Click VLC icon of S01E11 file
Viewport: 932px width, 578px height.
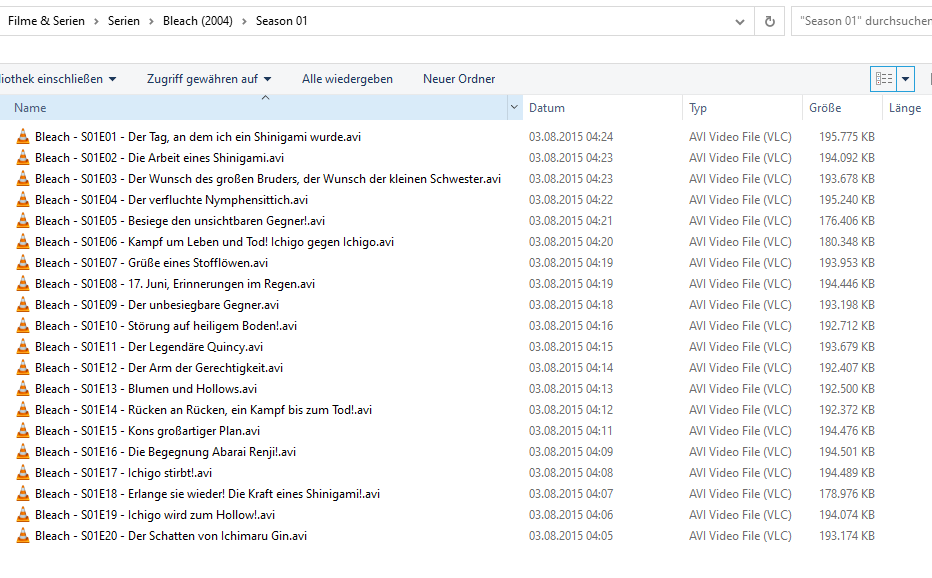click(23, 347)
